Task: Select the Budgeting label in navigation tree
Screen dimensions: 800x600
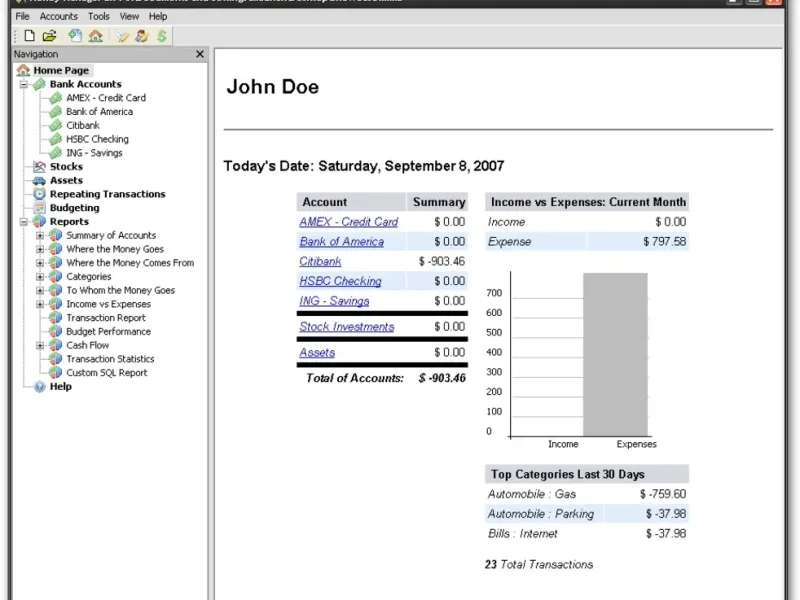Action: (74, 208)
